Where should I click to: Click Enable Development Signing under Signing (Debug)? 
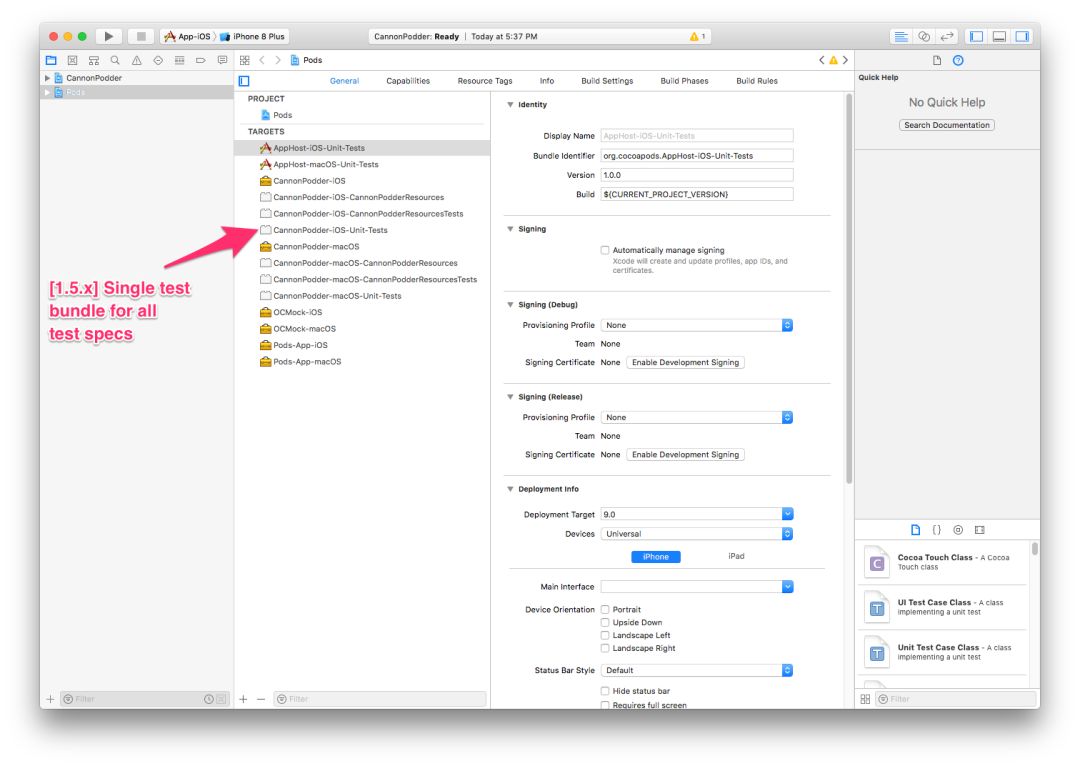pyautogui.click(x=685, y=362)
